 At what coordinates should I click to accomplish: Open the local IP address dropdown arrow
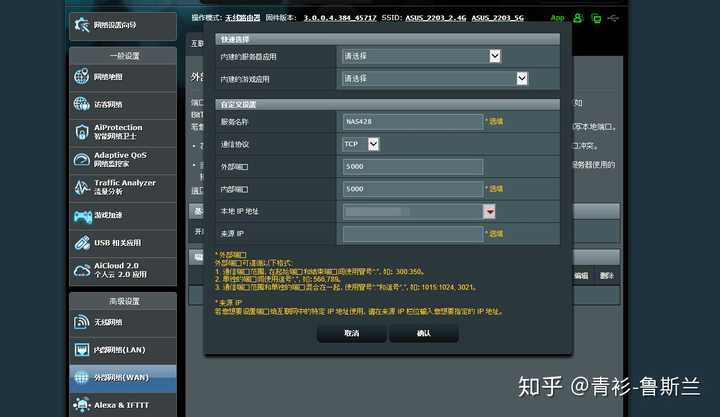[489, 211]
